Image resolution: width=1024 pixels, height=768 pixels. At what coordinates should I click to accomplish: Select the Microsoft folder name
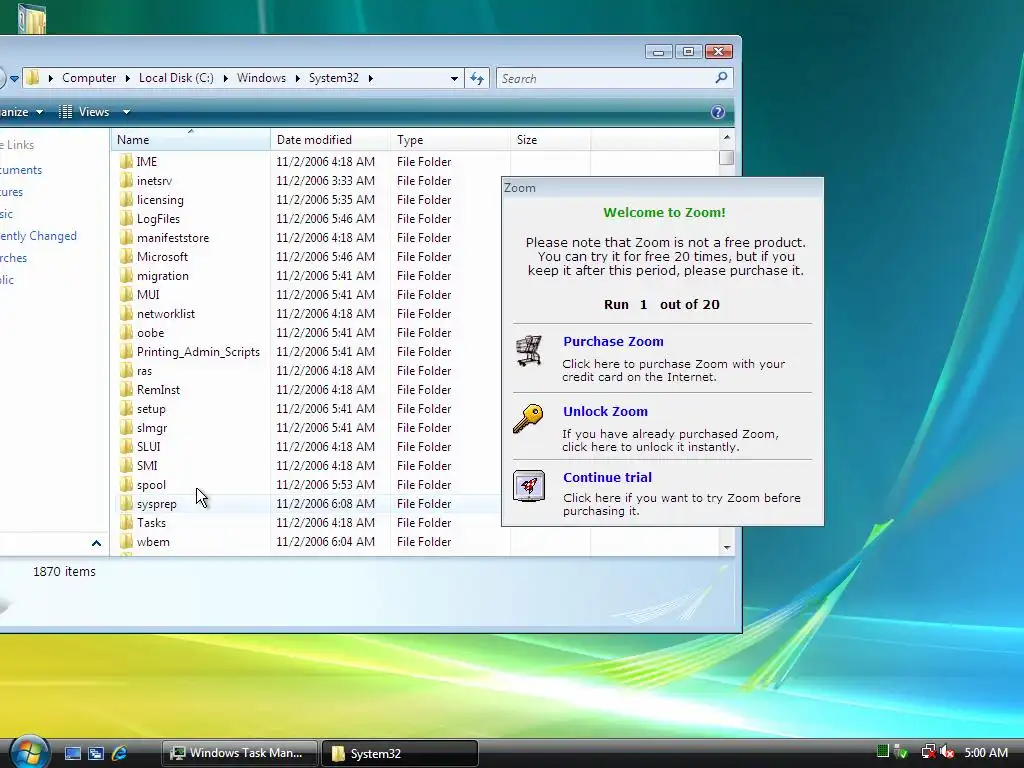[x=162, y=257]
